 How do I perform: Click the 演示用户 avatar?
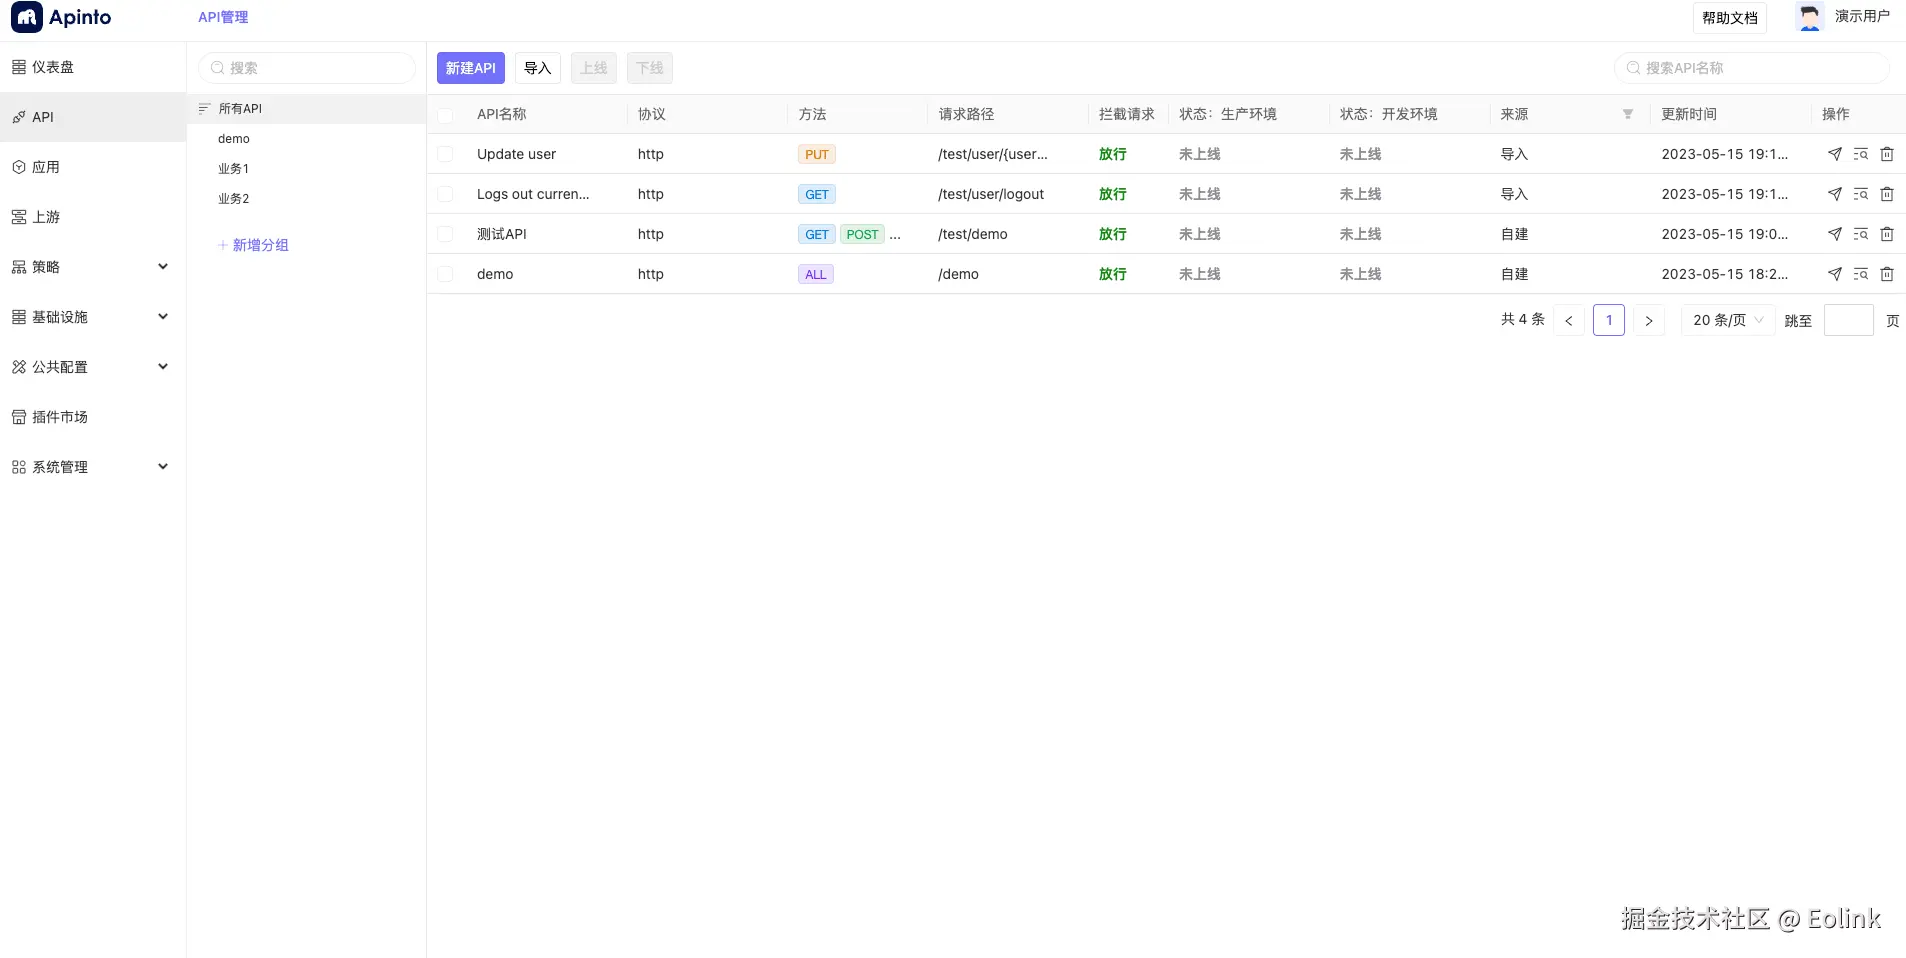pyautogui.click(x=1809, y=17)
